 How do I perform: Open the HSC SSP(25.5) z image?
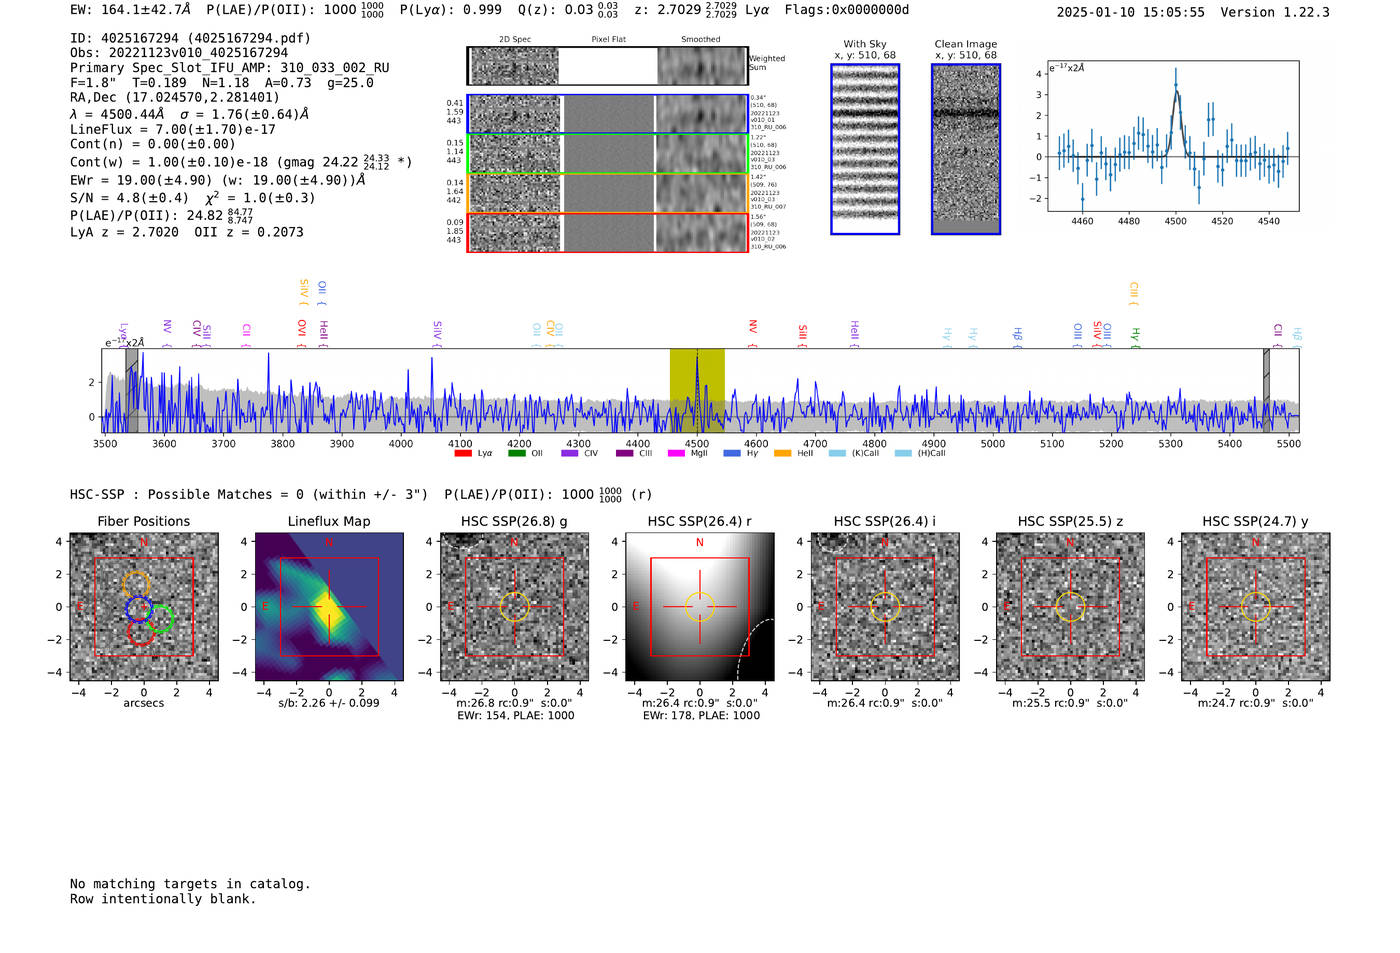[x=1070, y=607]
